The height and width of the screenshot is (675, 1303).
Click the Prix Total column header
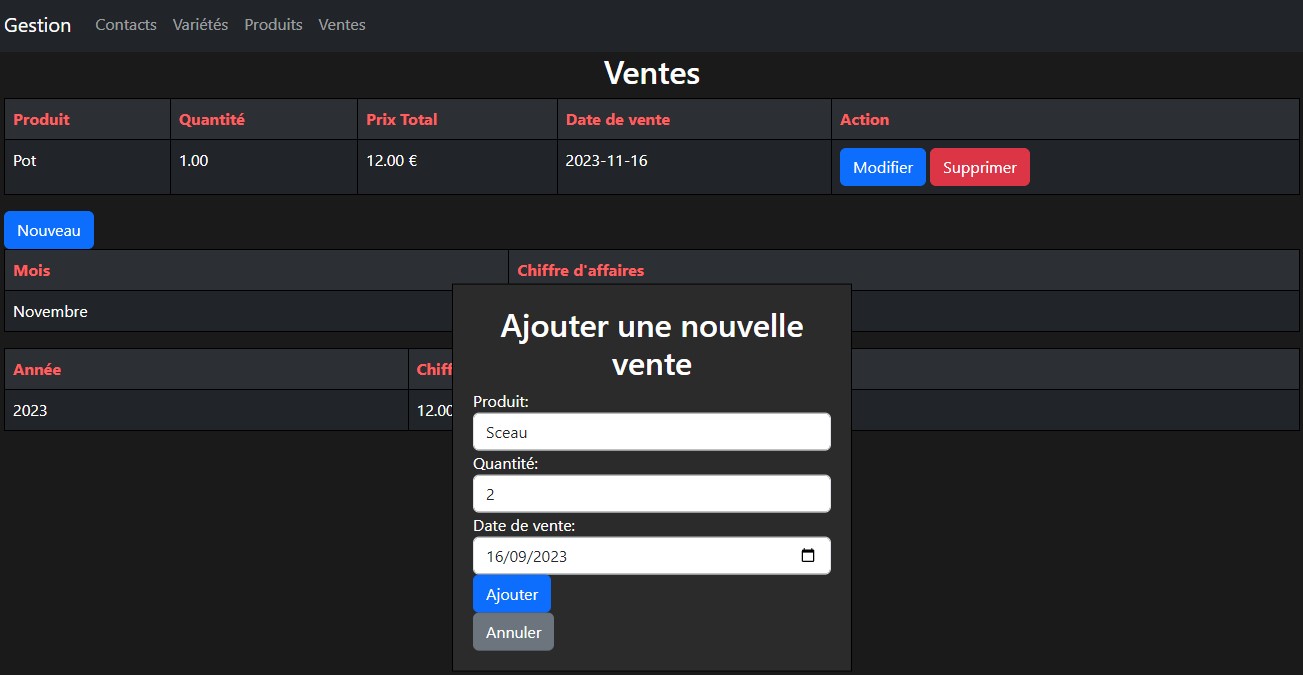click(x=402, y=119)
